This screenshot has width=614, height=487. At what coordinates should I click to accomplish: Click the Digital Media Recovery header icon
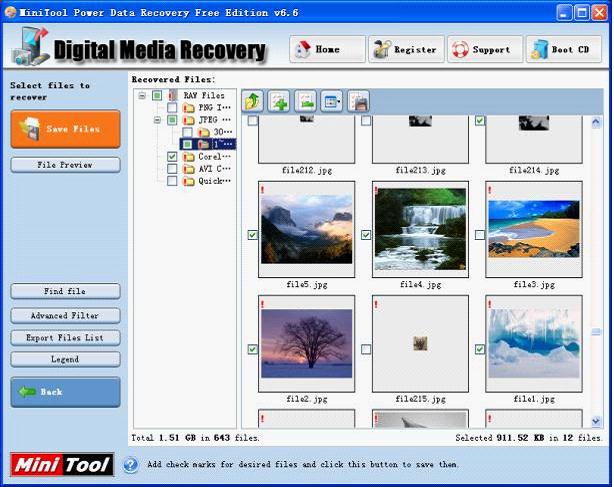(30, 46)
